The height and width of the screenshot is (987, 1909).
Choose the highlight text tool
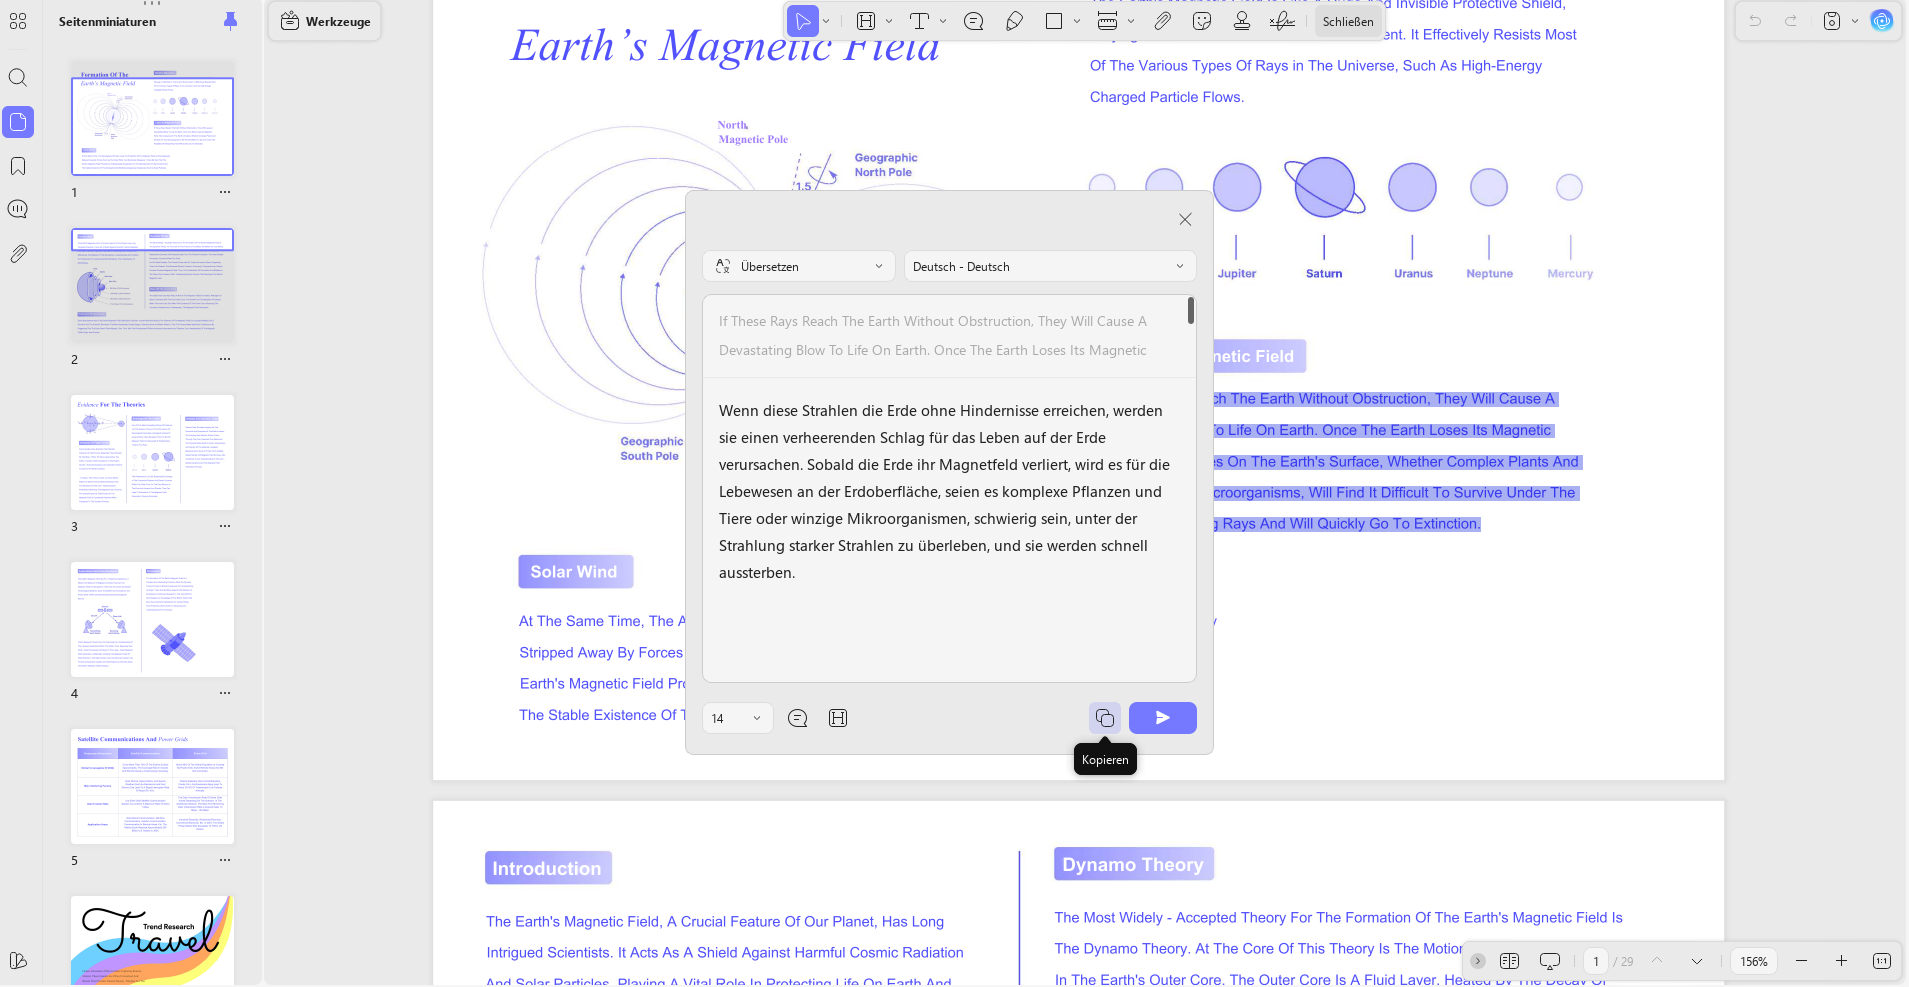coord(866,21)
